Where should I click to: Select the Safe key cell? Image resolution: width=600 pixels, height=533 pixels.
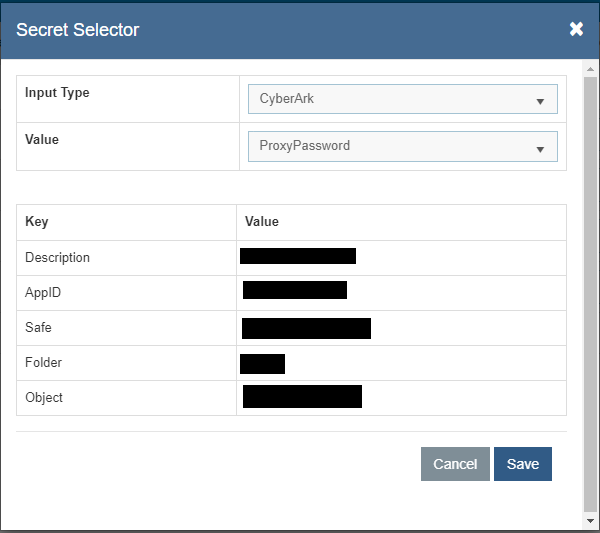point(39,327)
